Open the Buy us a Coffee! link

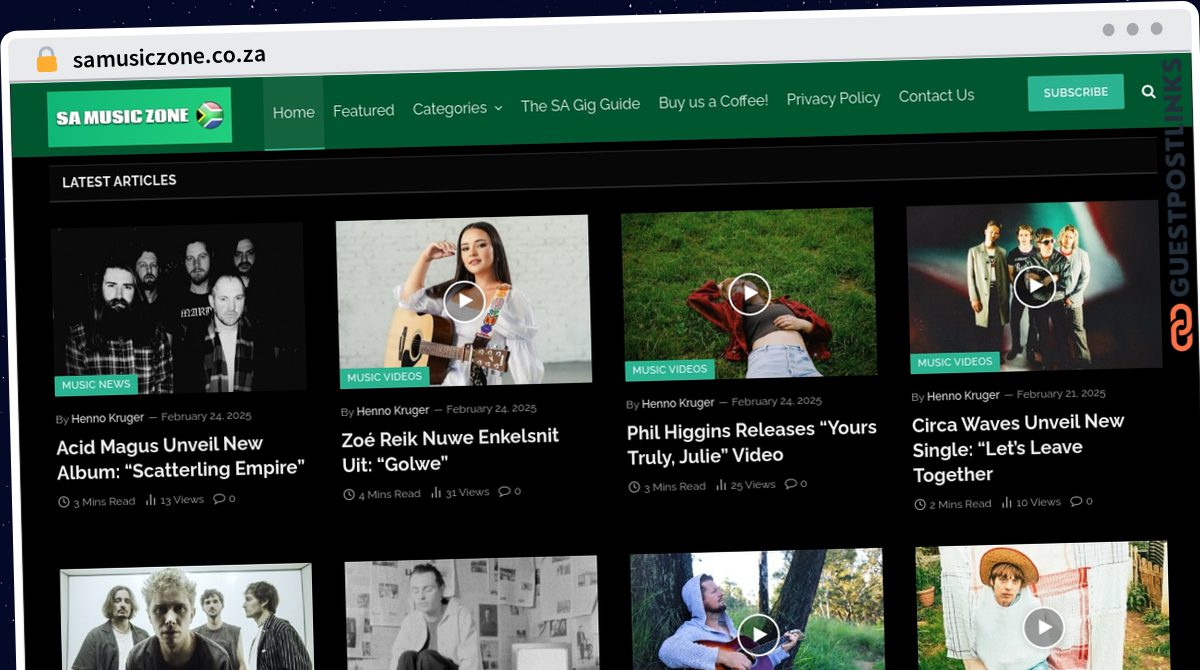click(712, 101)
